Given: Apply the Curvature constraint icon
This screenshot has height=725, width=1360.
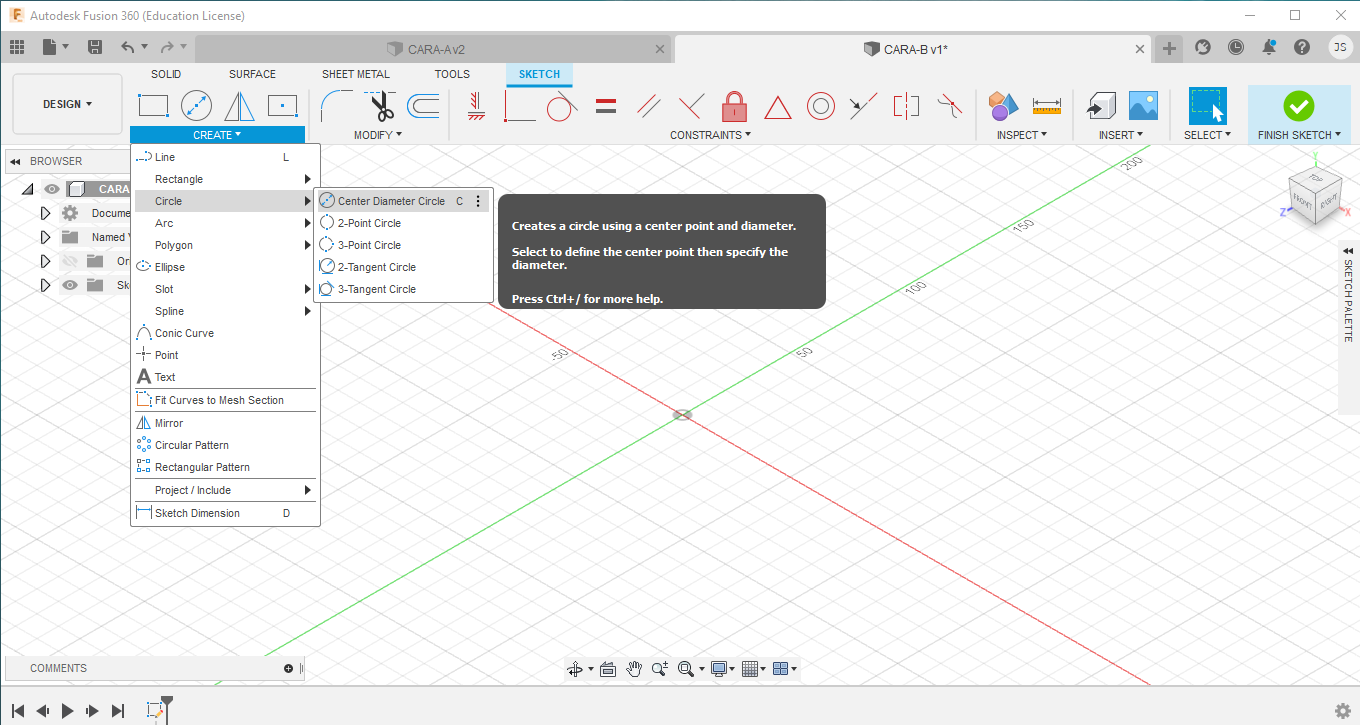Looking at the screenshot, I should pyautogui.click(x=950, y=105).
